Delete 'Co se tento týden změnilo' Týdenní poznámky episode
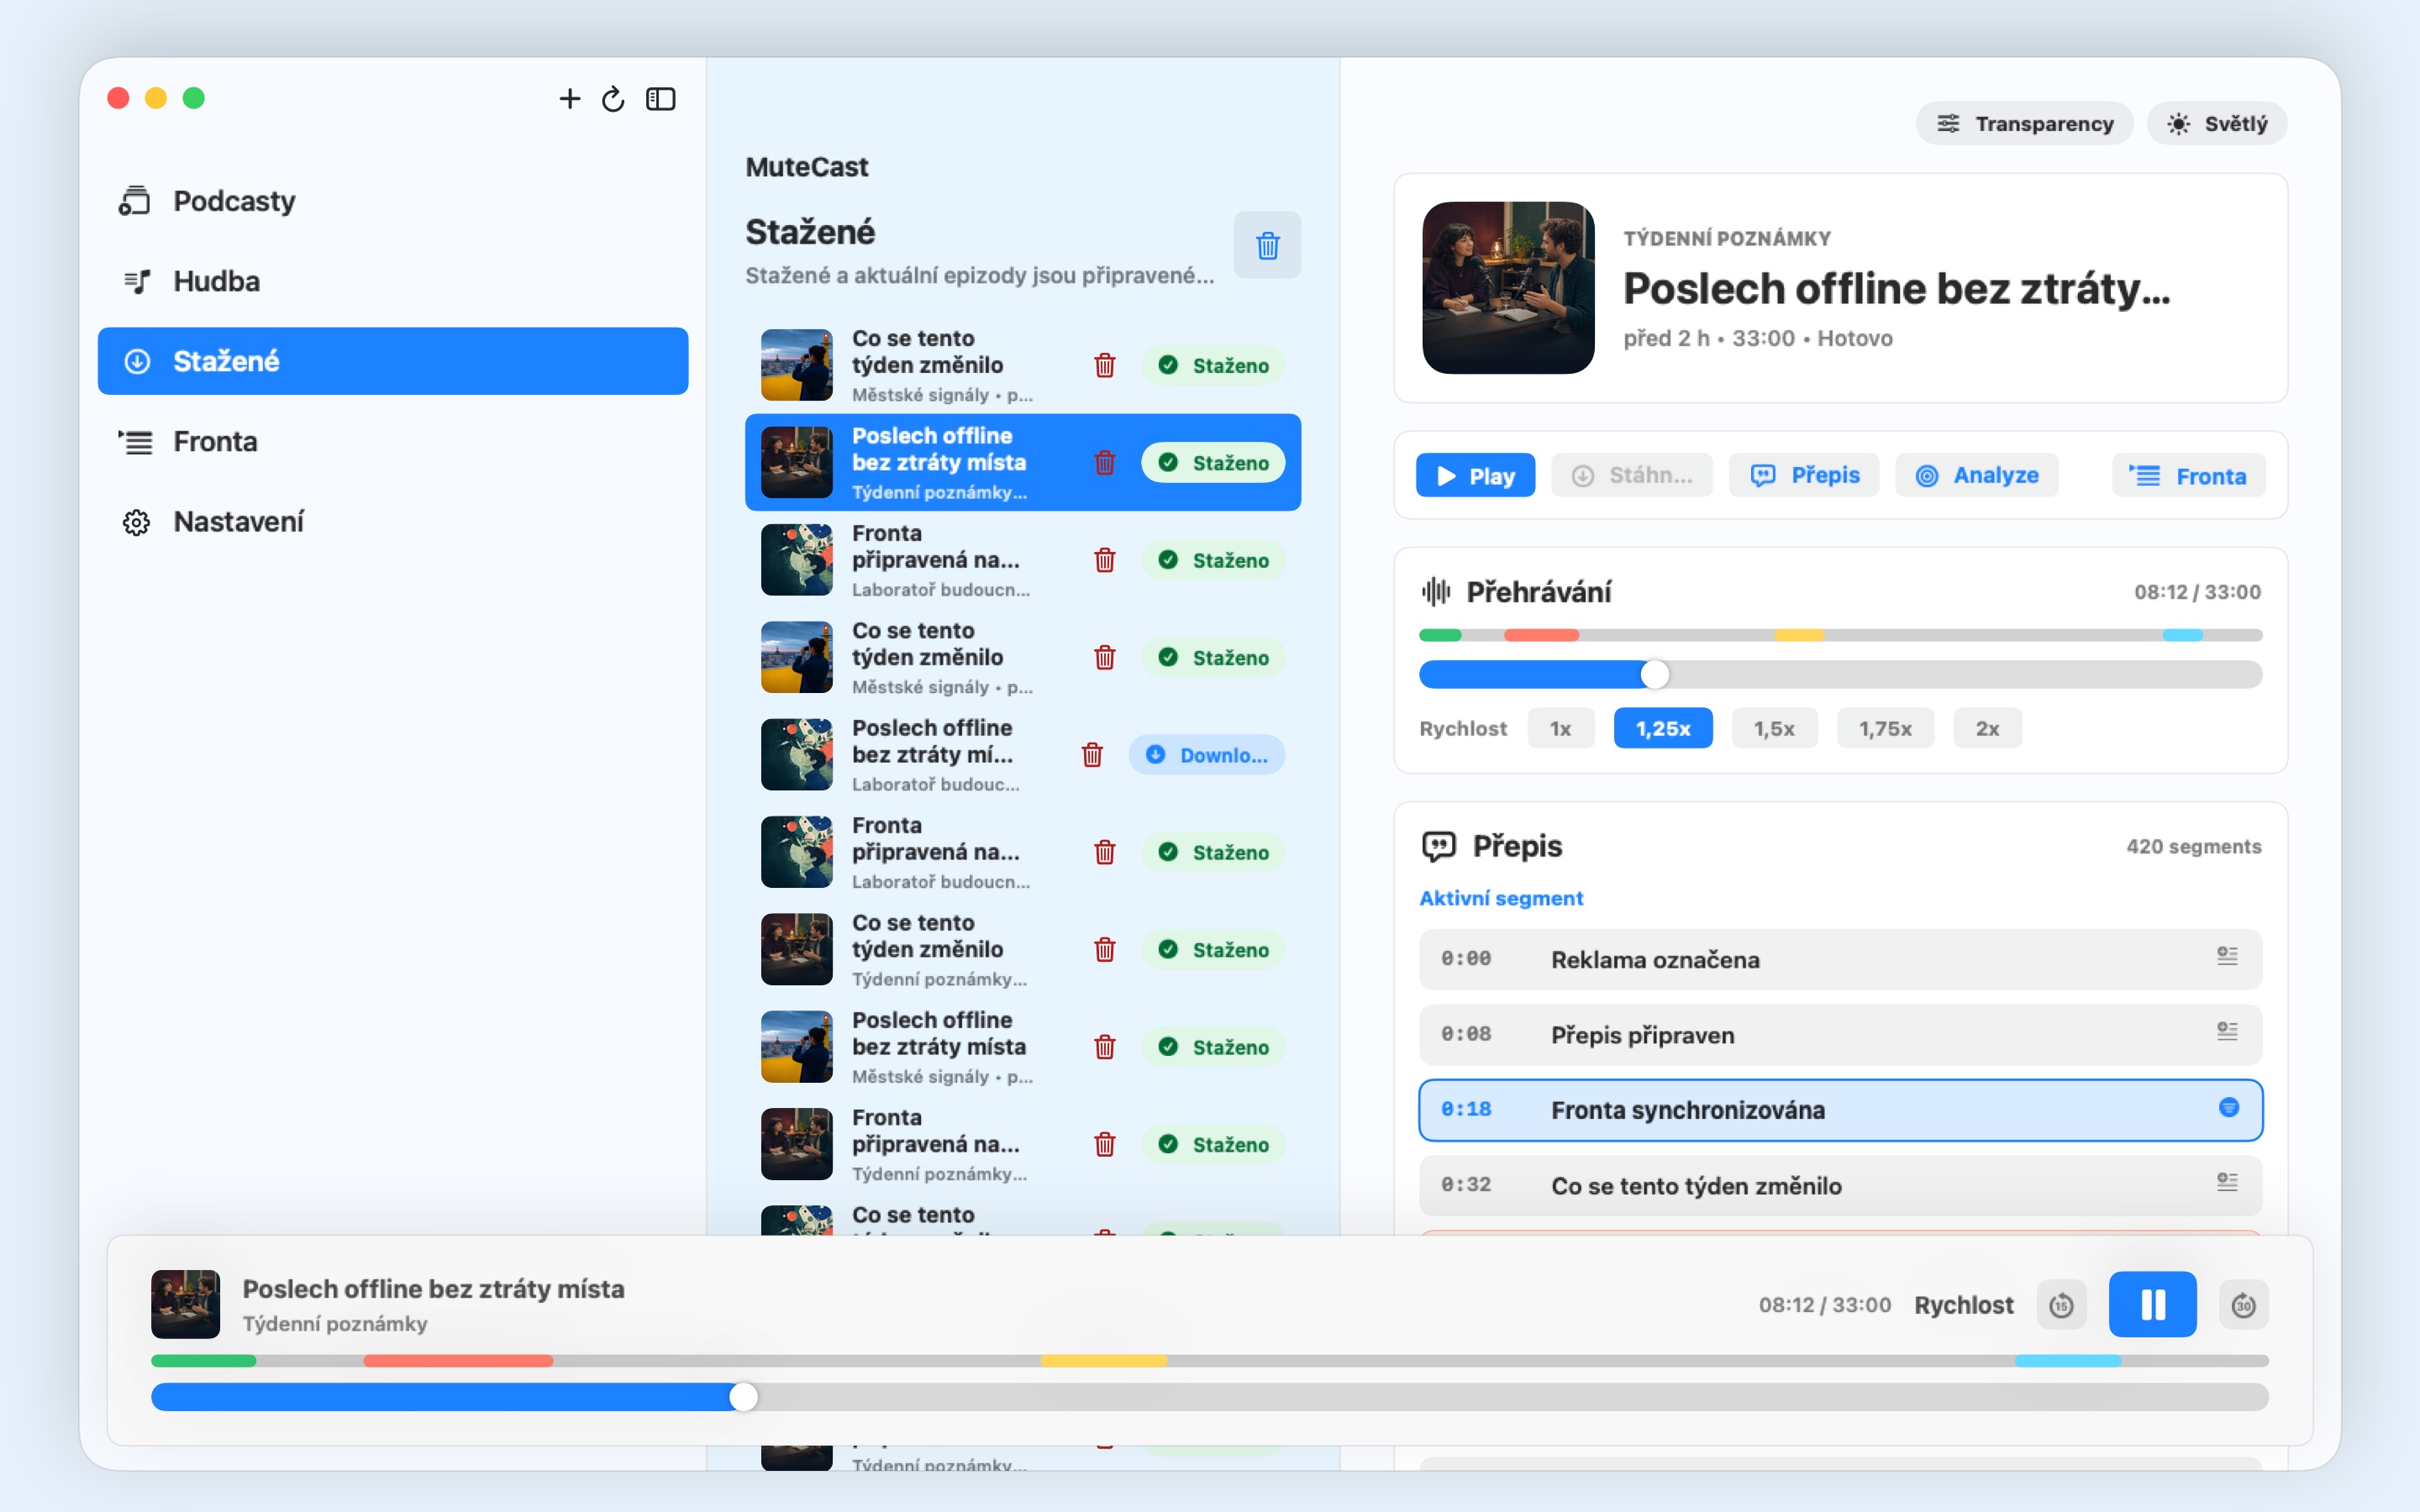This screenshot has width=2420, height=1512. point(1104,949)
